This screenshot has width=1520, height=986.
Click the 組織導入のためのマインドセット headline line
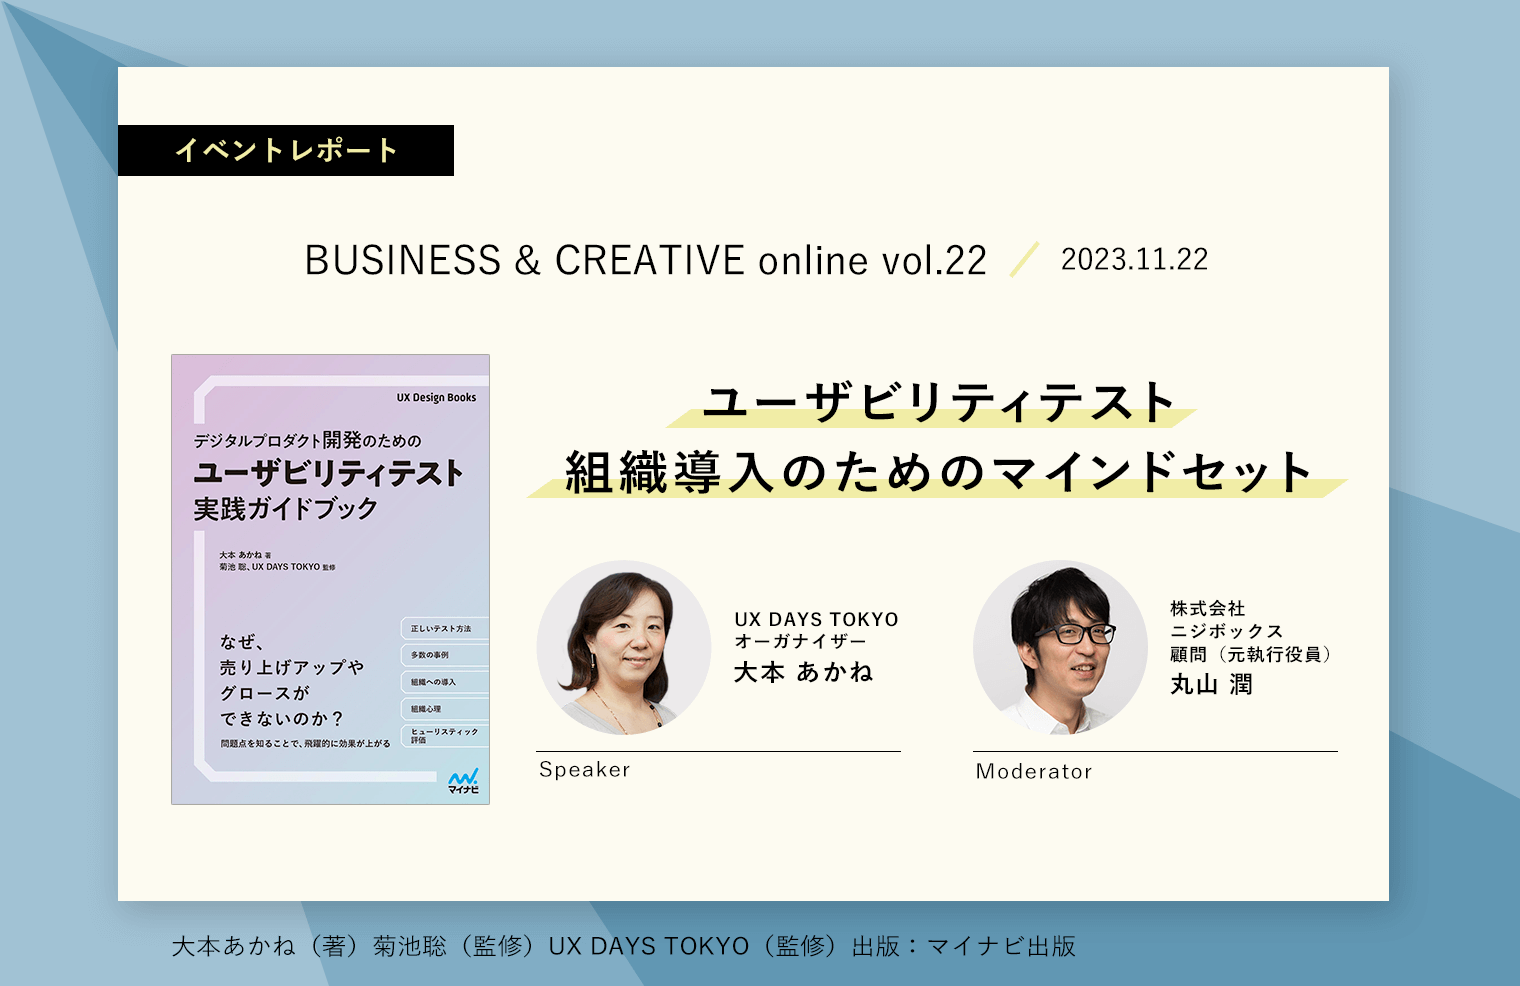coord(938,473)
